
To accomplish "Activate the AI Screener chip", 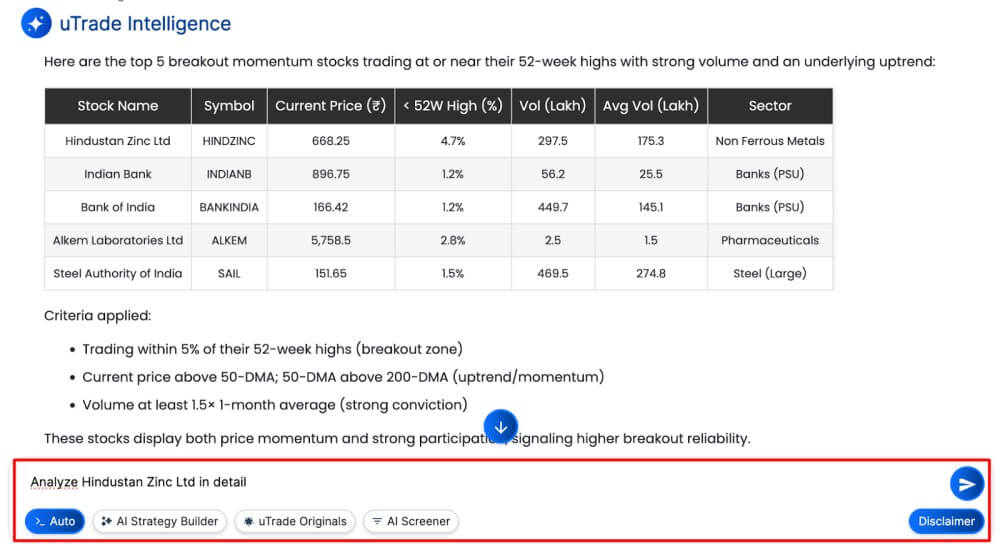I will point(411,521).
